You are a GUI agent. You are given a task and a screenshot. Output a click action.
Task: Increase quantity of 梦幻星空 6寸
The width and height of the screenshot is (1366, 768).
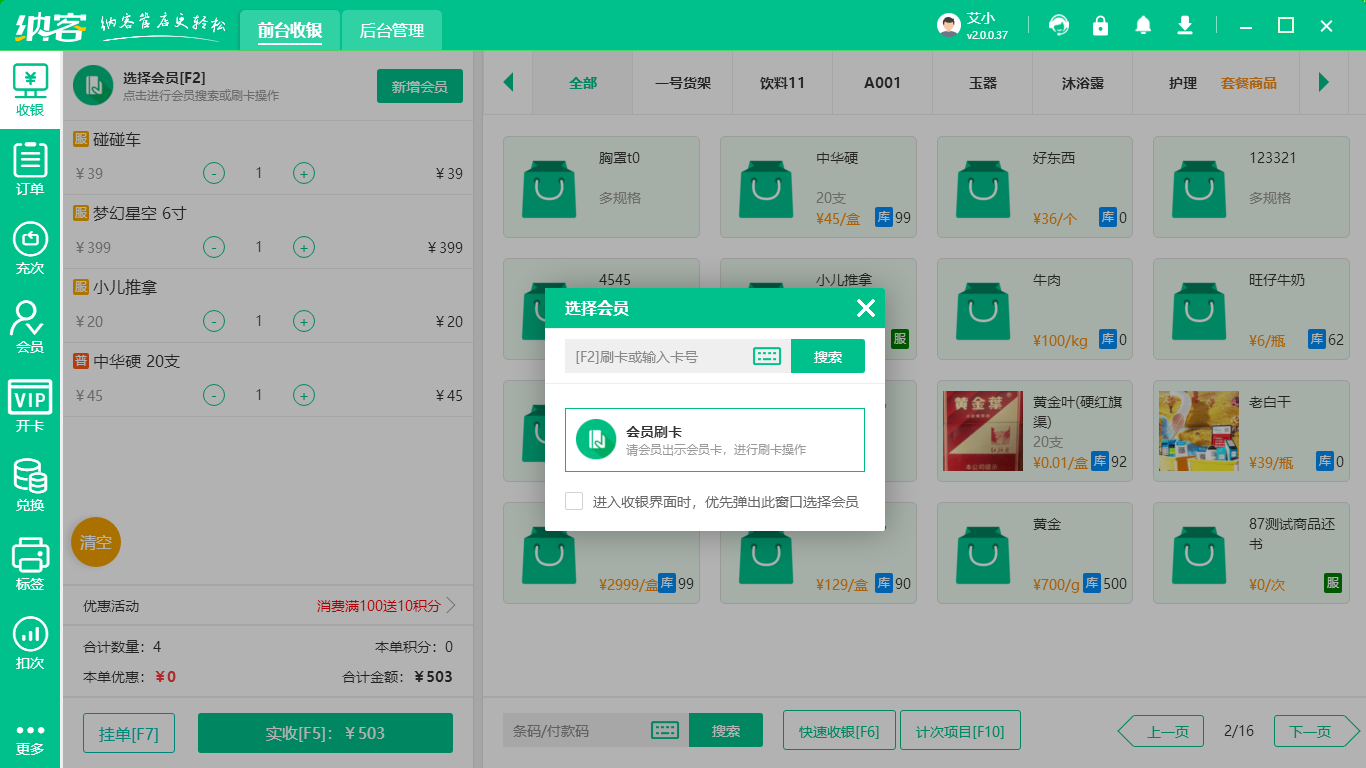click(304, 247)
